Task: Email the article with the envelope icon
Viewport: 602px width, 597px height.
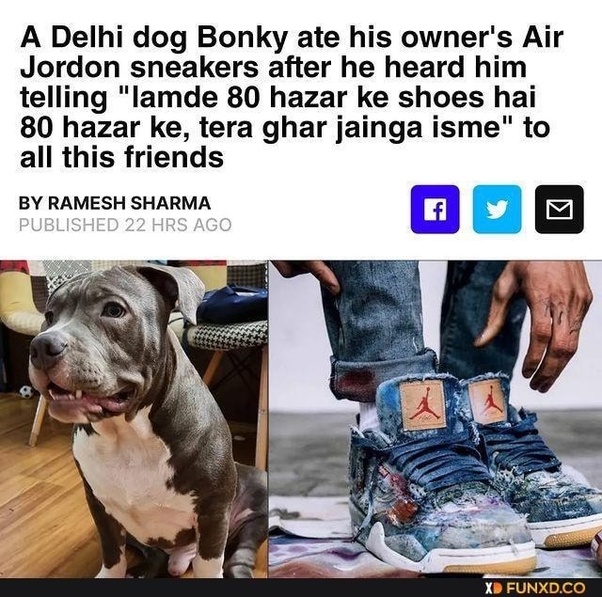Action: pyautogui.click(x=559, y=209)
